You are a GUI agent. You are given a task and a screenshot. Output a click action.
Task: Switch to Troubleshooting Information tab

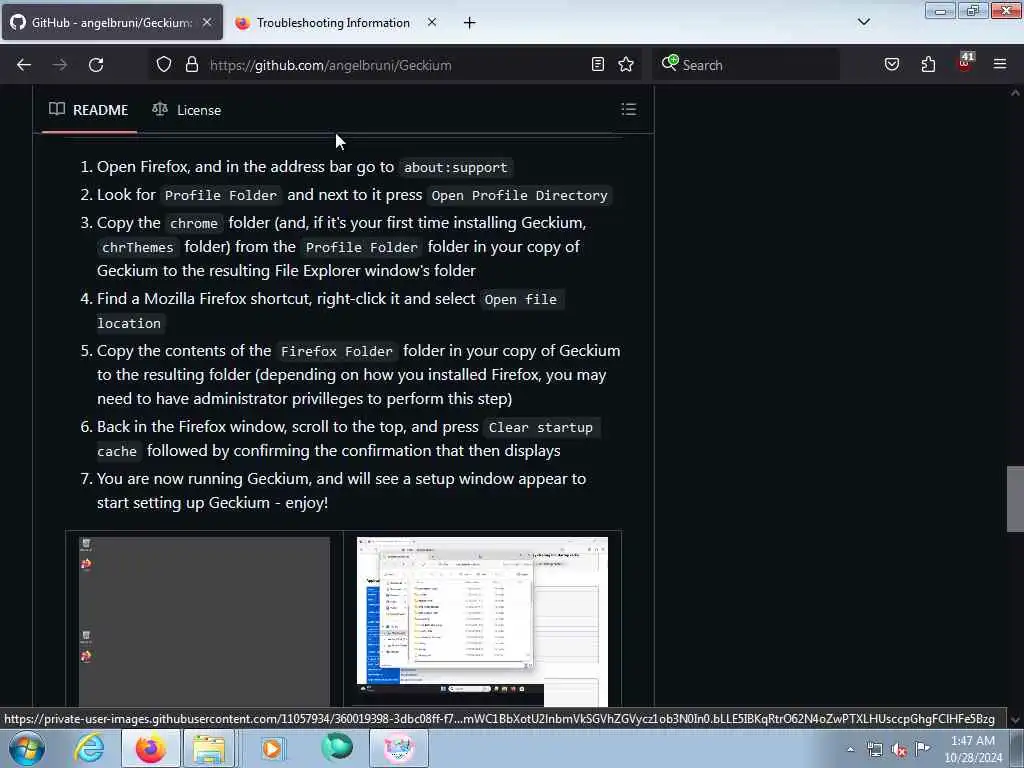(x=336, y=23)
